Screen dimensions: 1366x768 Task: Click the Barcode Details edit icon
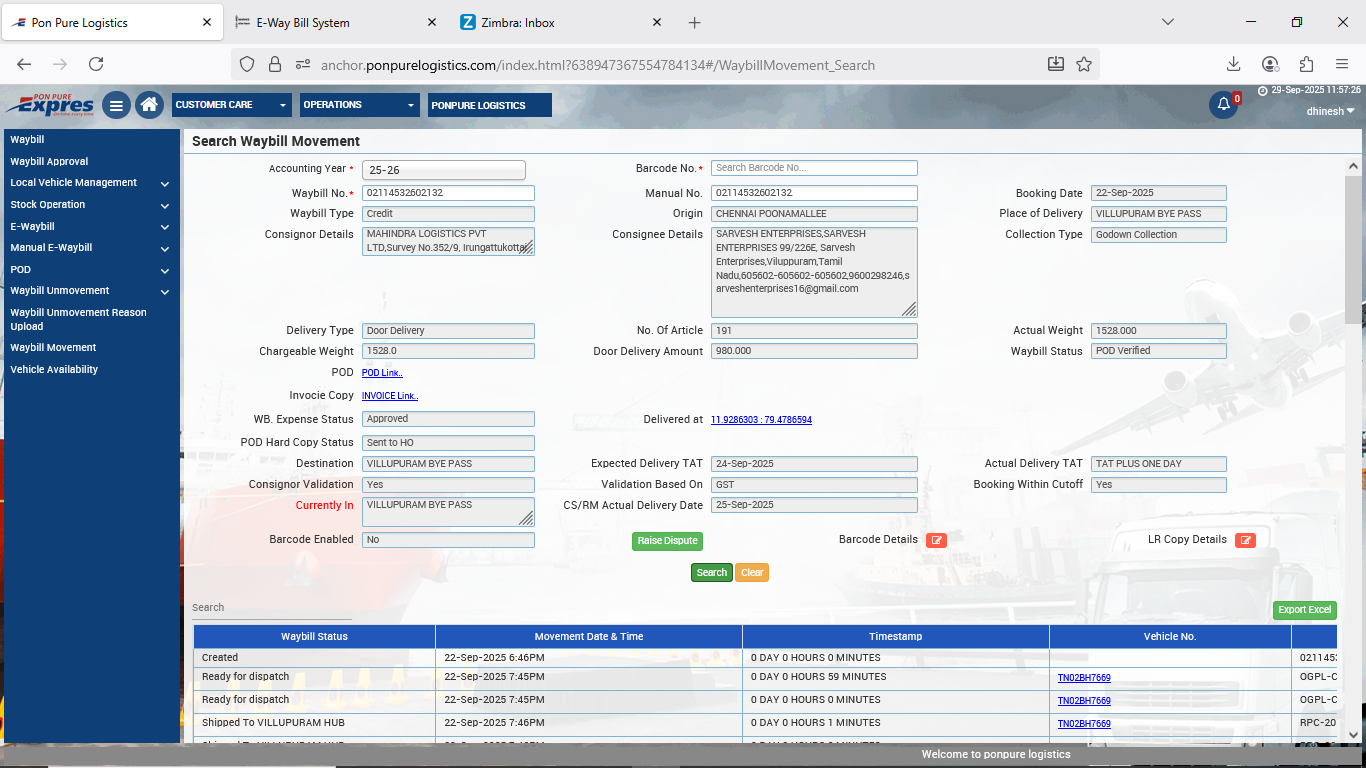tap(936, 540)
